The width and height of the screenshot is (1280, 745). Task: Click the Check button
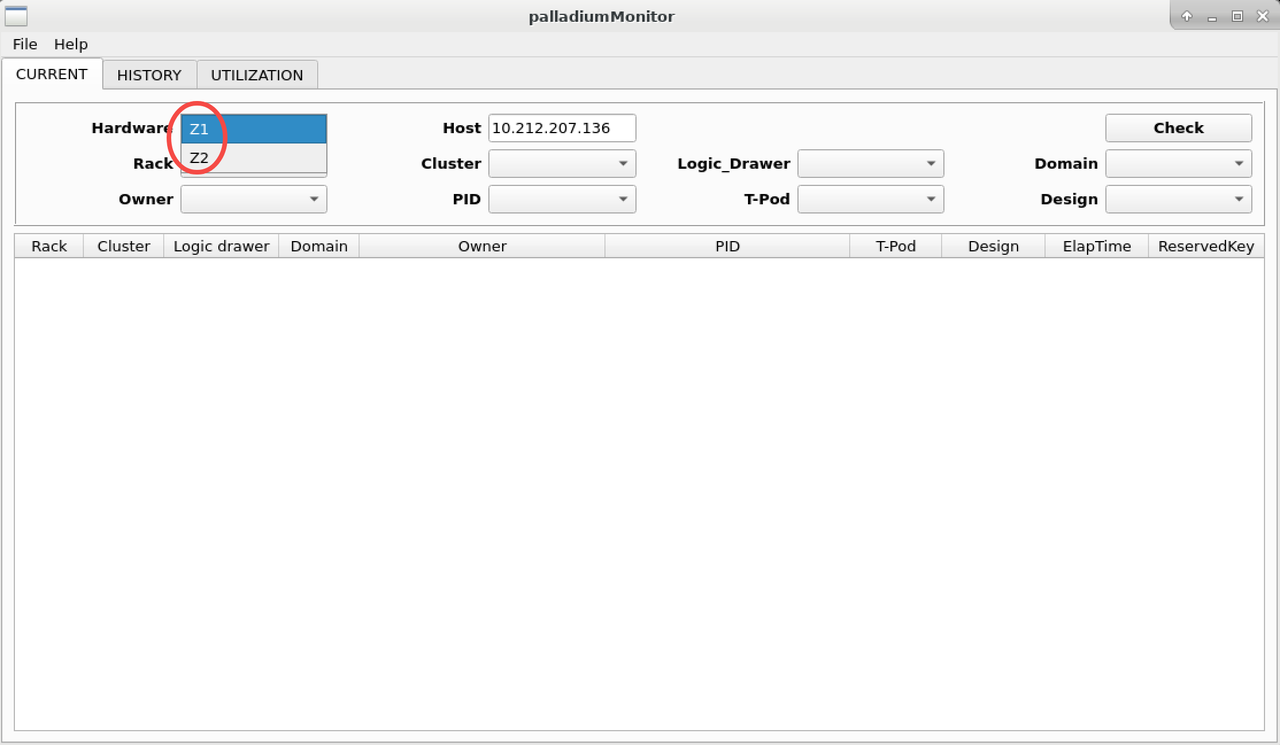point(1178,128)
